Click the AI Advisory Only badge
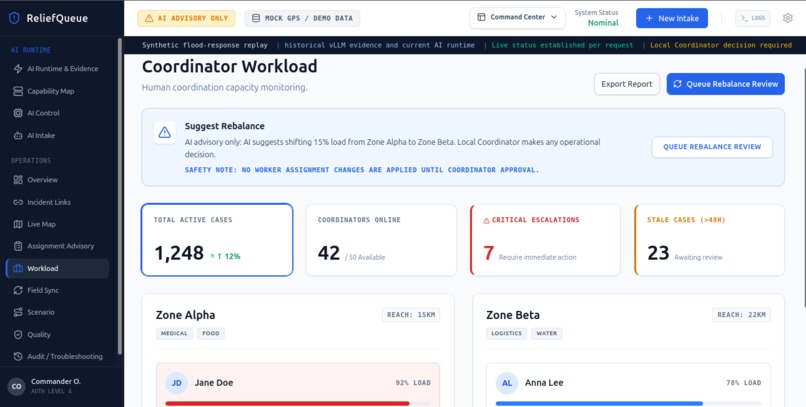This screenshot has height=407, width=806. (x=186, y=18)
